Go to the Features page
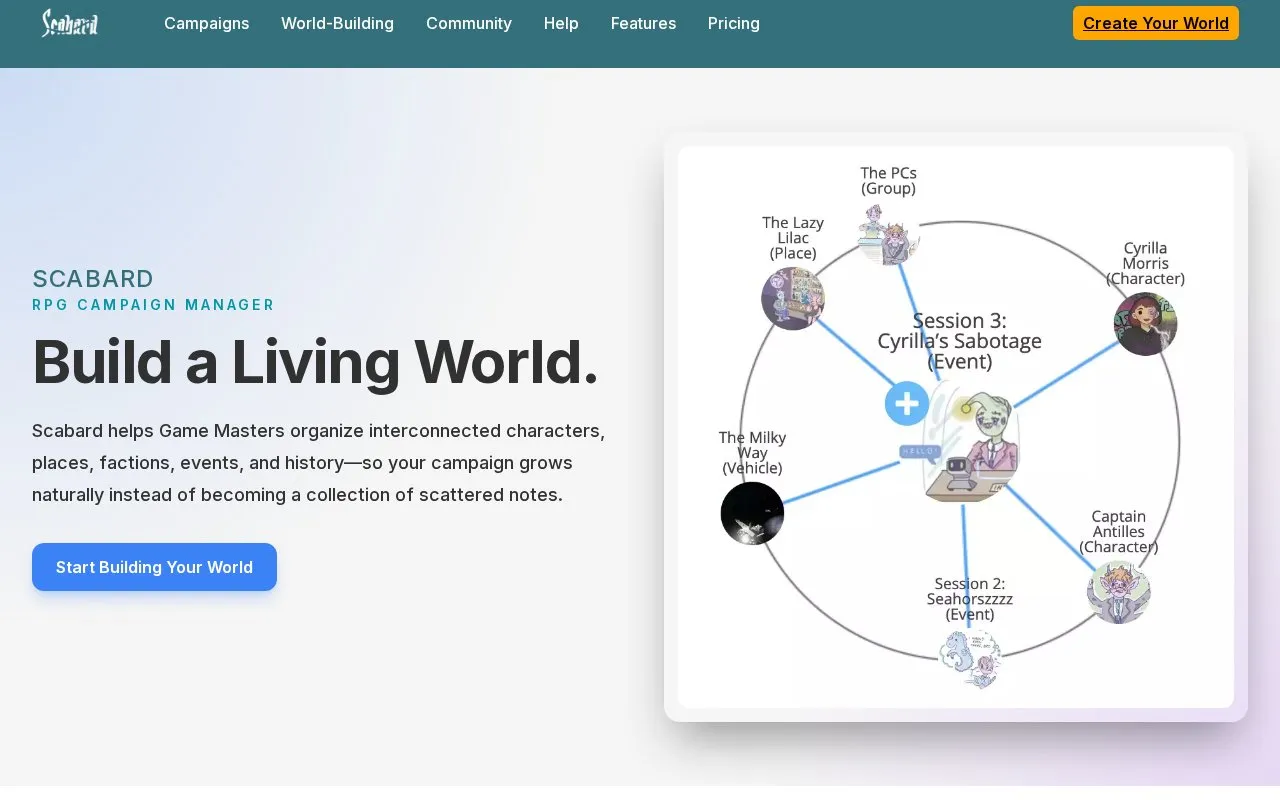1280x800 pixels. pos(643,23)
